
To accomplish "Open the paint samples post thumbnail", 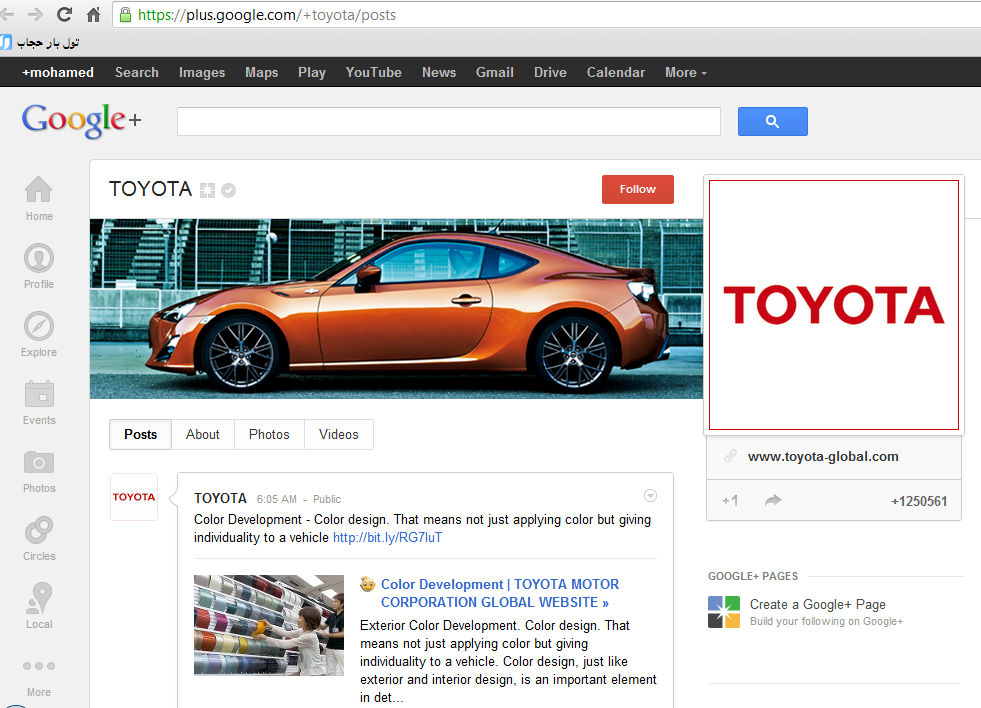I will 269,625.
